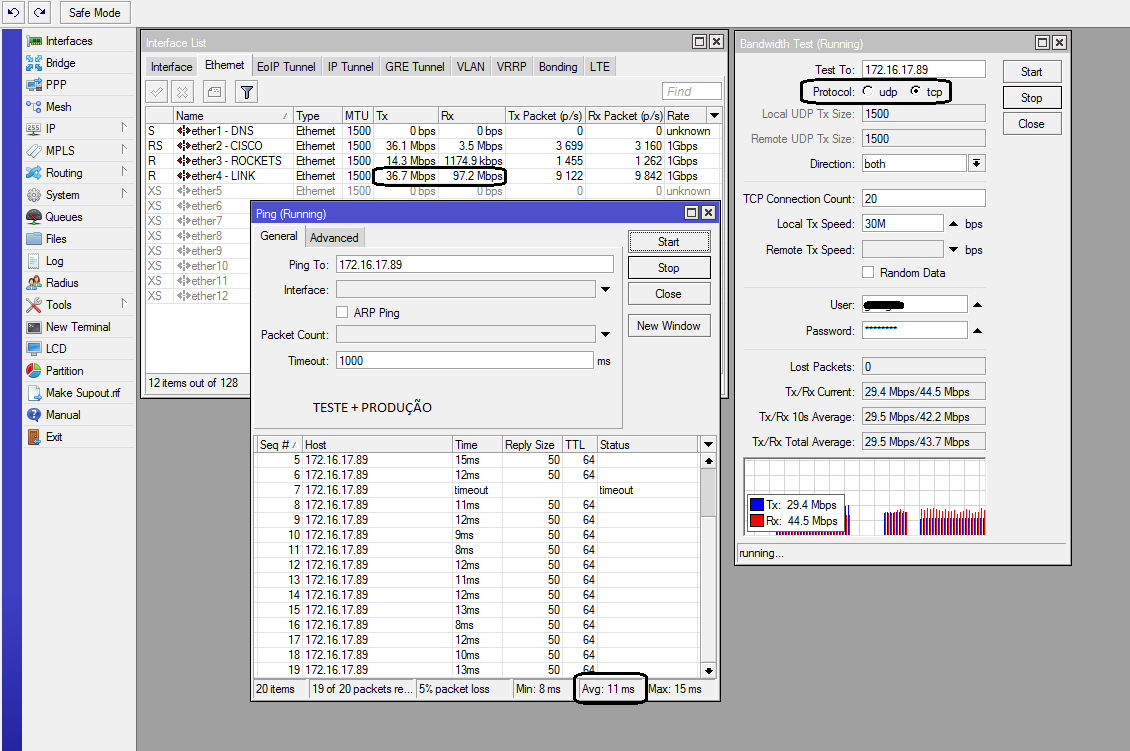Click the Ping To address field
The height and width of the screenshot is (751, 1130).
click(x=474, y=265)
